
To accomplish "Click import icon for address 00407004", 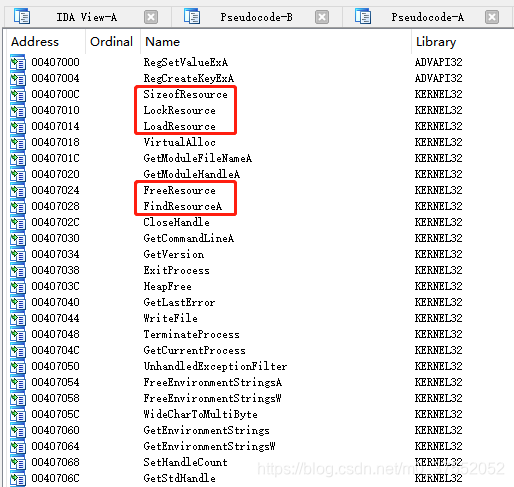I will [18, 78].
